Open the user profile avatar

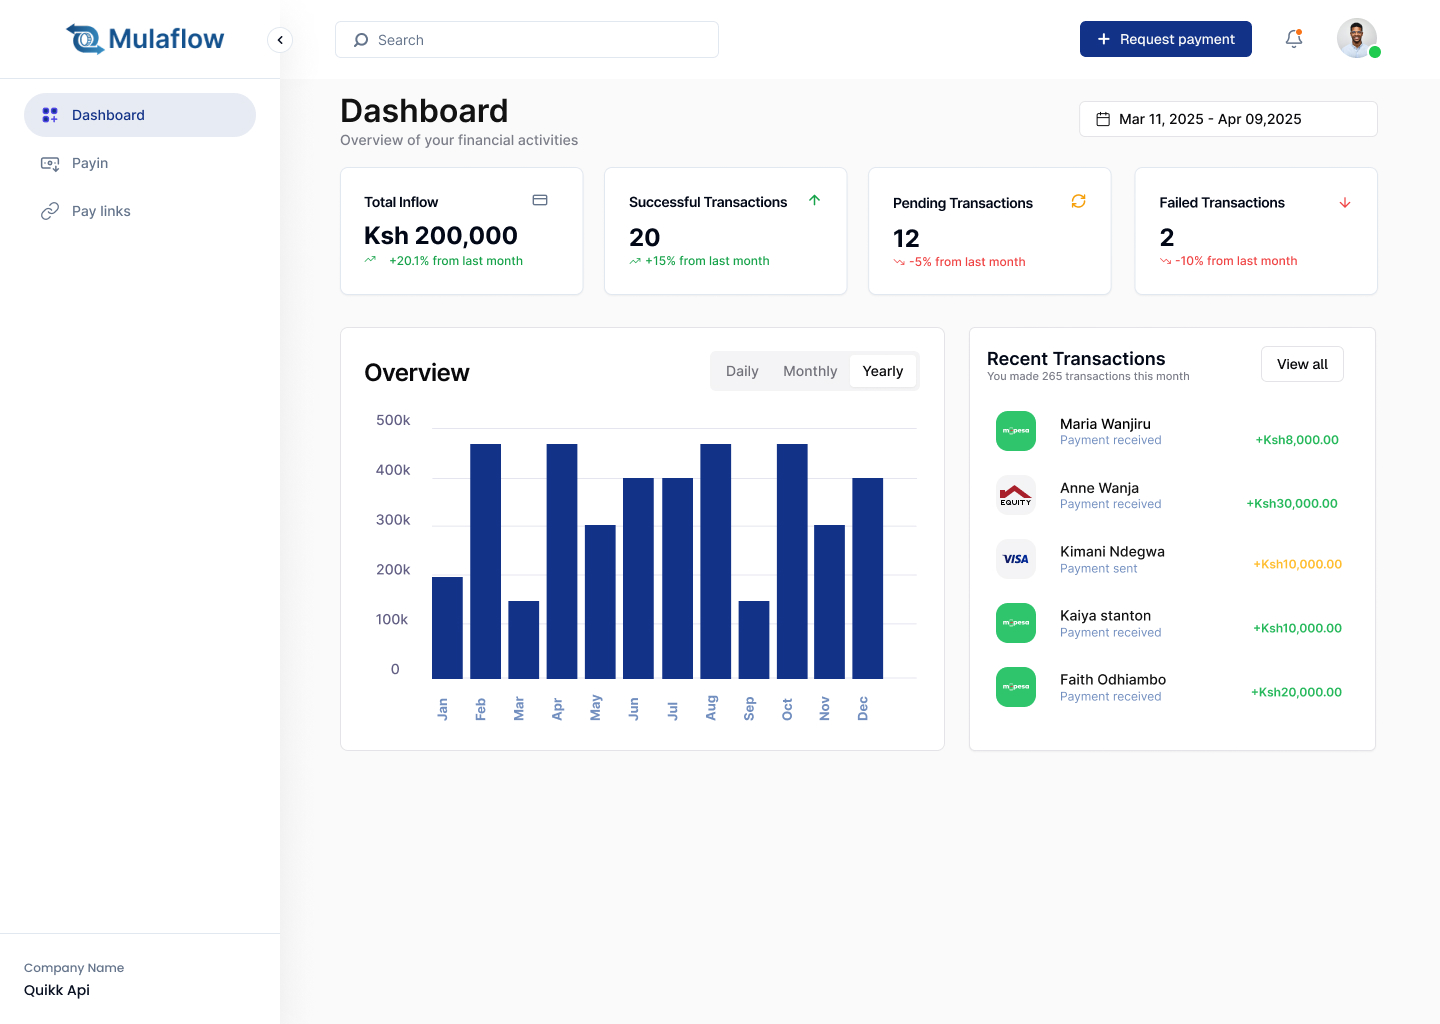point(1357,39)
